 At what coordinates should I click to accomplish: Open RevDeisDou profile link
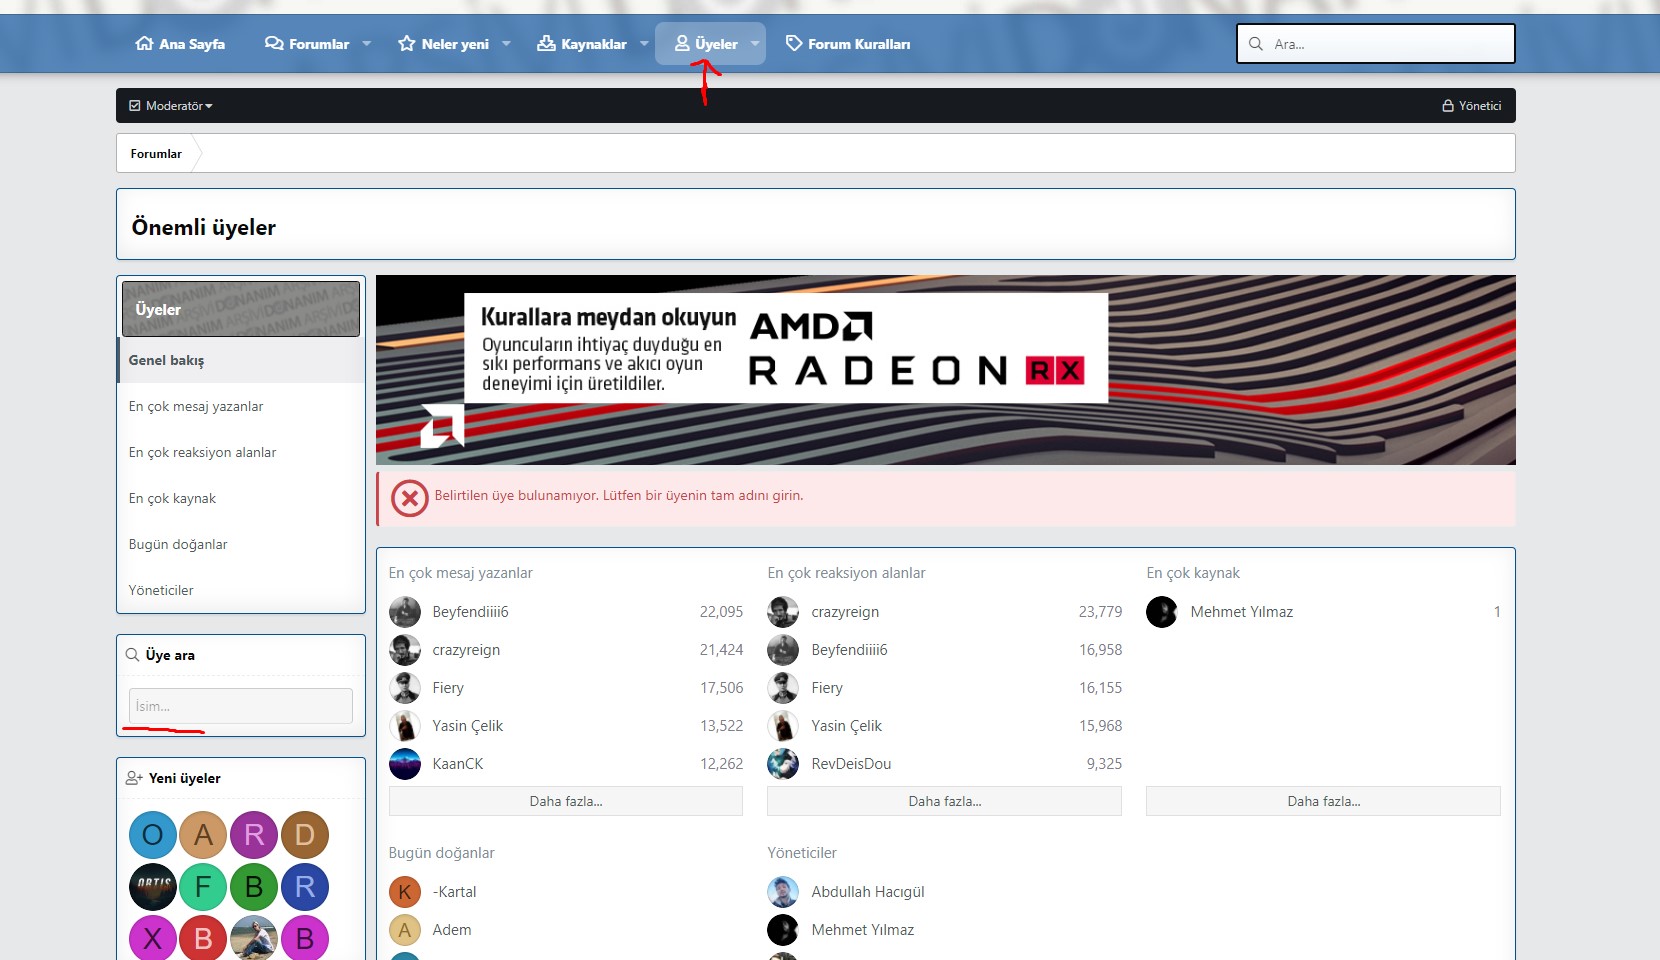[851, 764]
